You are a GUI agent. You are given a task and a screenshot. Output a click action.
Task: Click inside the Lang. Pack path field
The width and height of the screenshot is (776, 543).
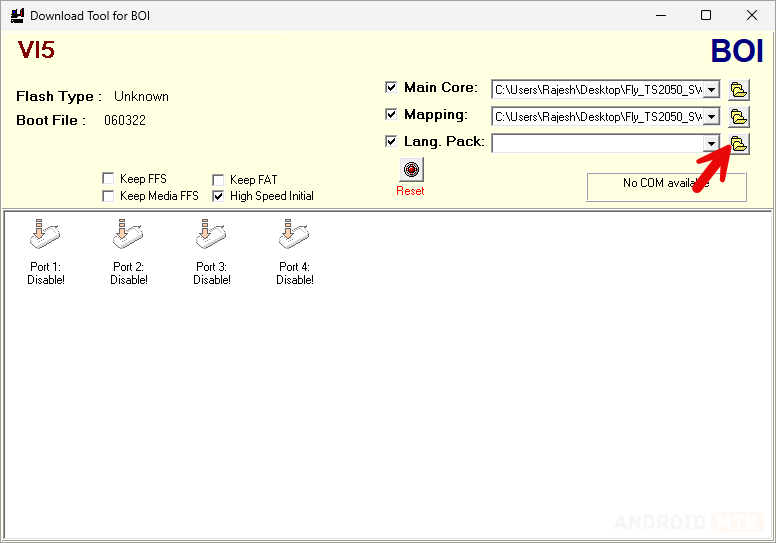click(x=596, y=143)
